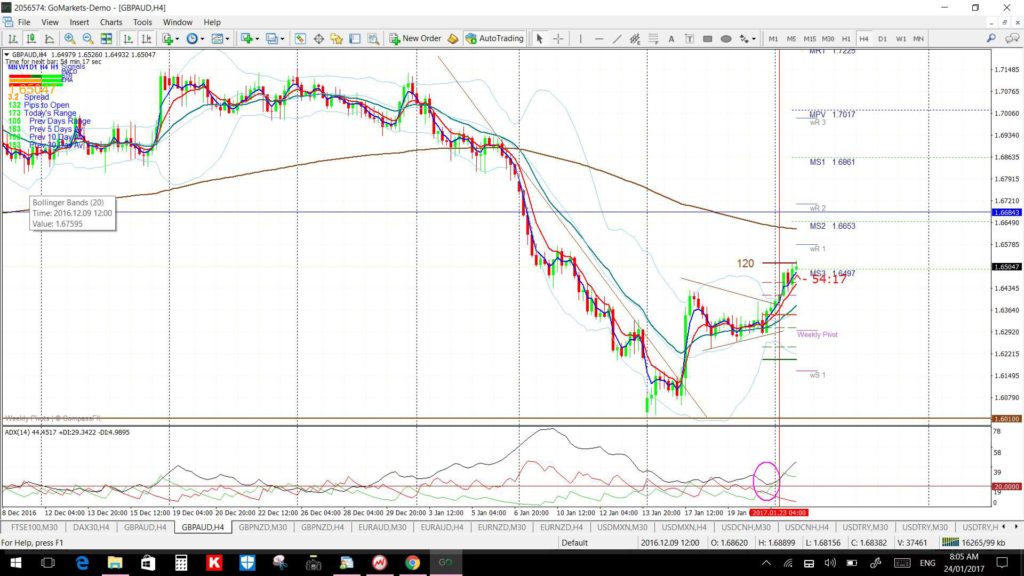
Task: Select the trendline drawing tool
Action: point(616,39)
